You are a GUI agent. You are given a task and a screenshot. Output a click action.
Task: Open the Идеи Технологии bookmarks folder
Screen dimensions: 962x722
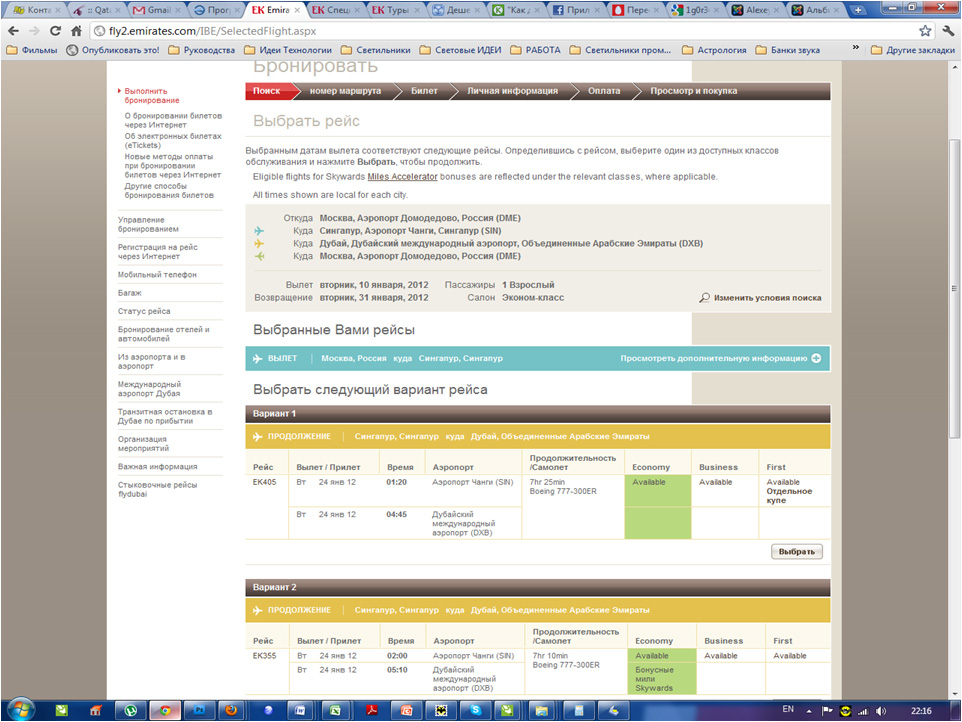point(288,50)
